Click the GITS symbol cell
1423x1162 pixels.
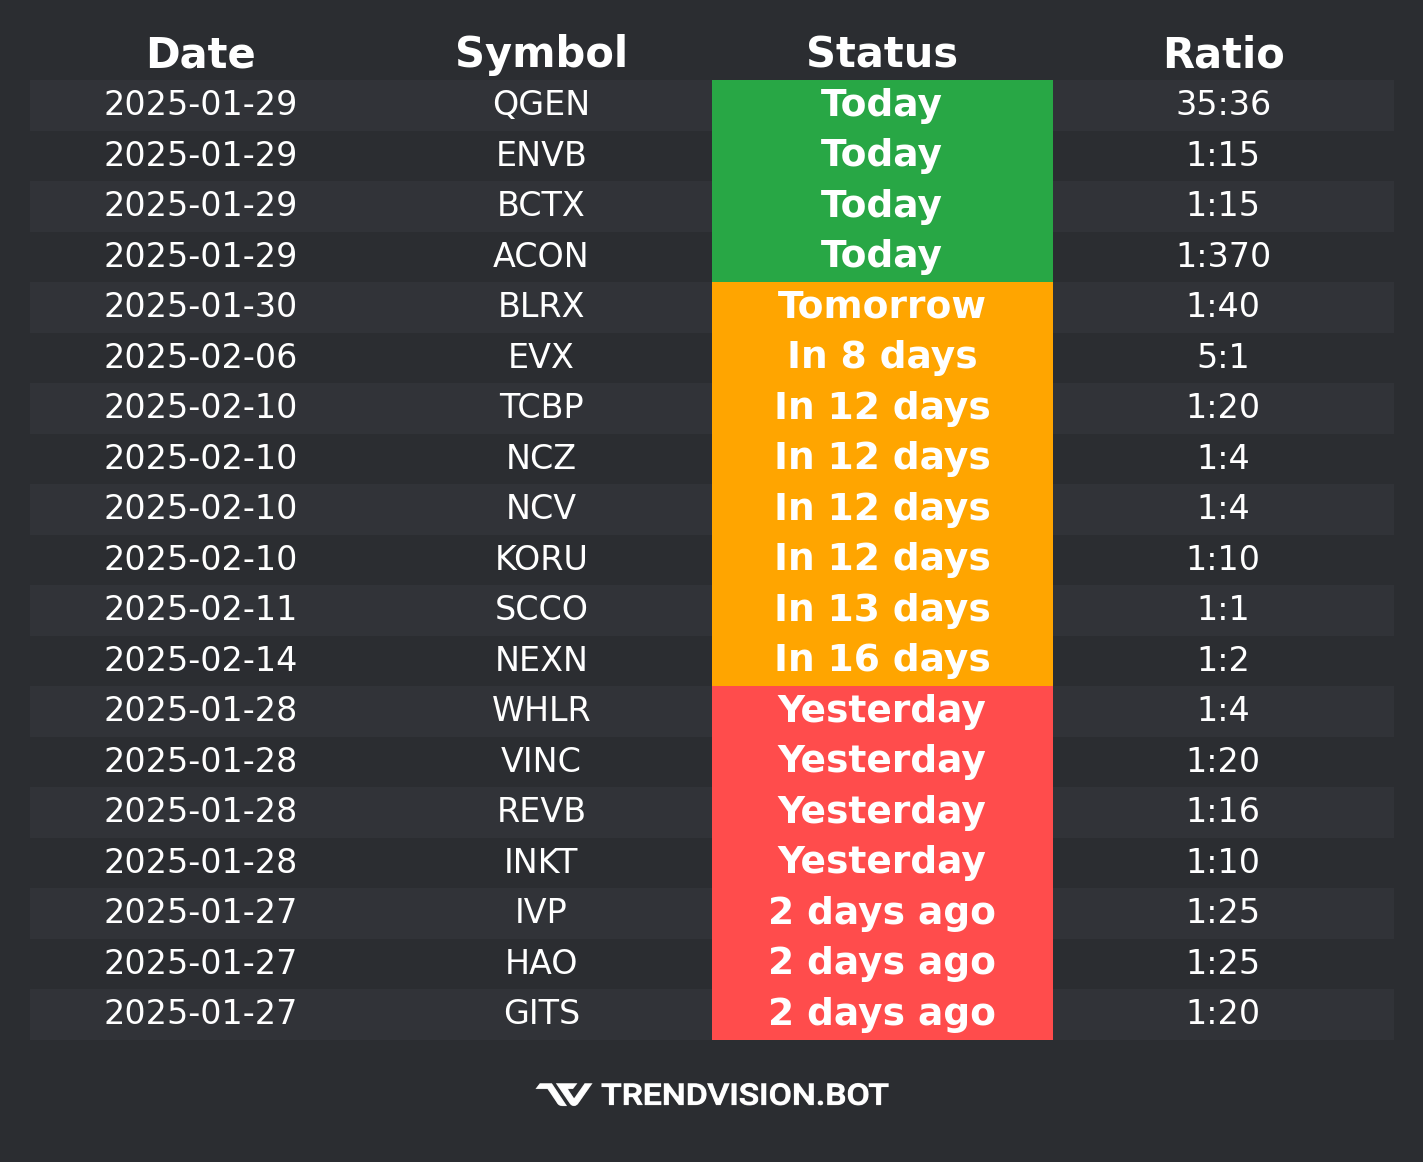click(x=541, y=1013)
